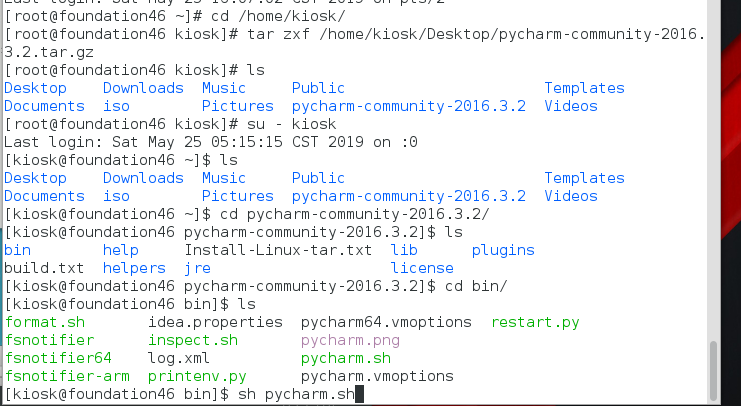Click the green pycharm.sh file in listing
This screenshot has height=406, width=741.
tap(346, 358)
